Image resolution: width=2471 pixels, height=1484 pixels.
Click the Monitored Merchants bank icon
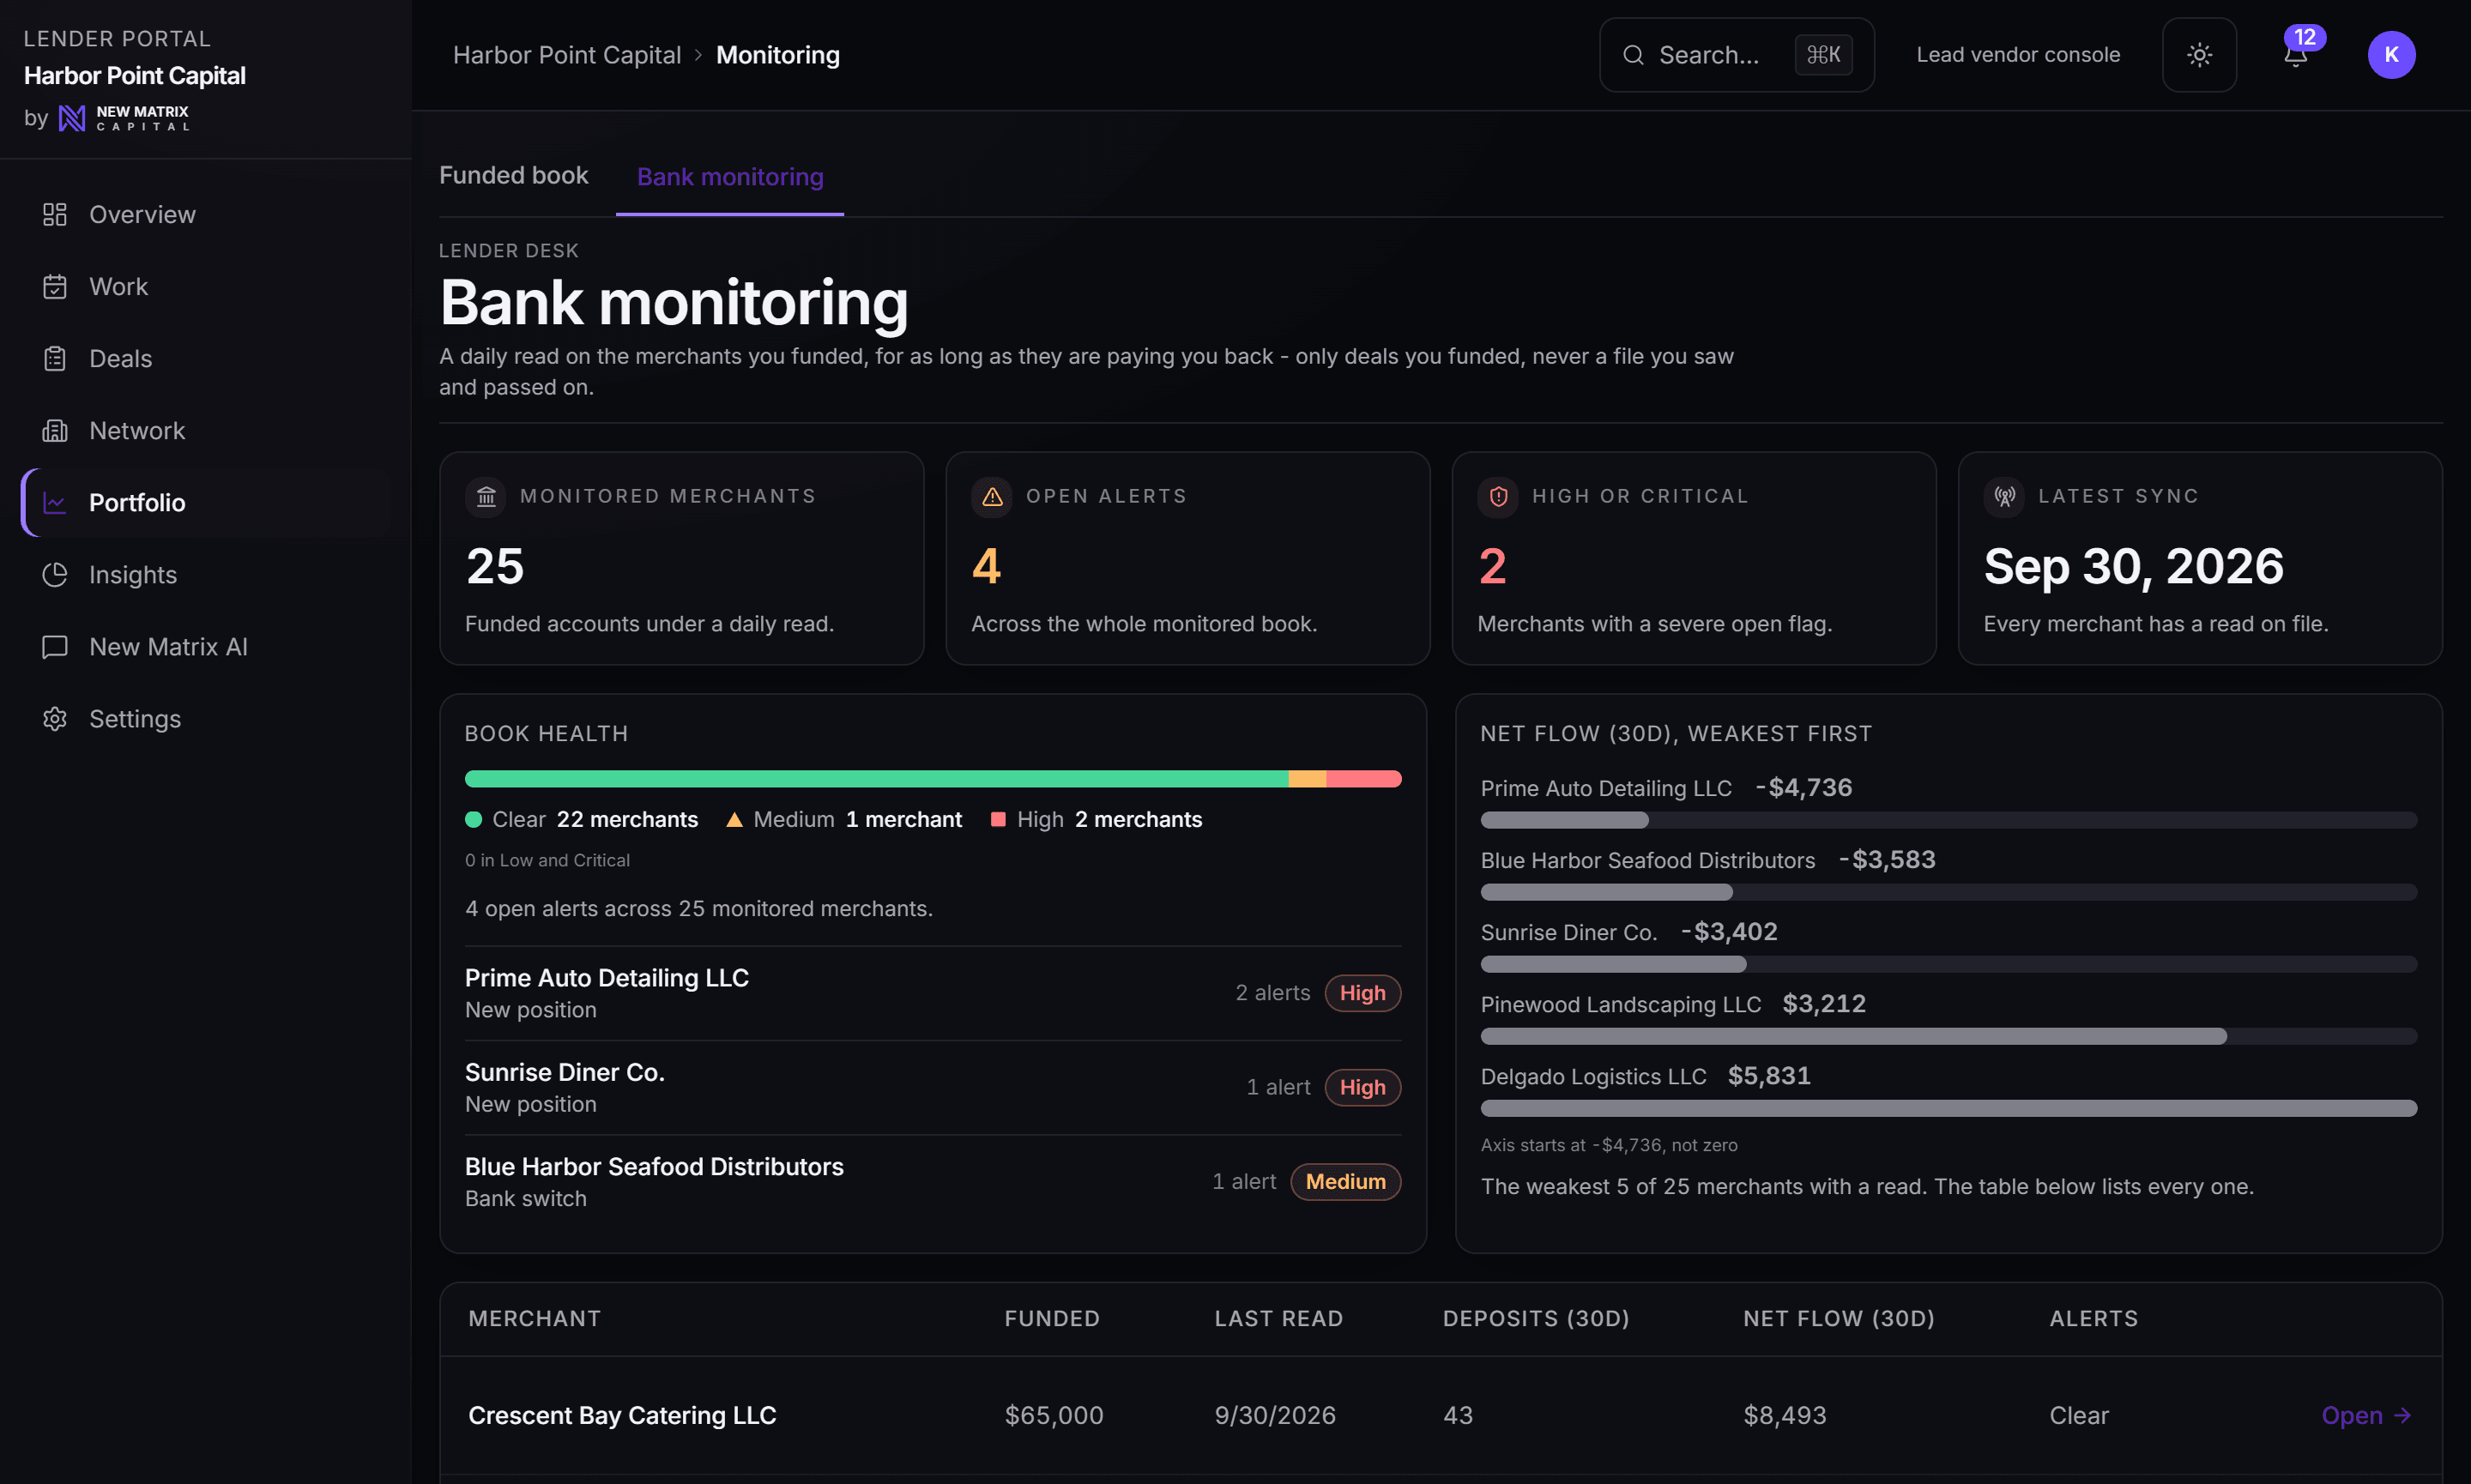coord(486,496)
